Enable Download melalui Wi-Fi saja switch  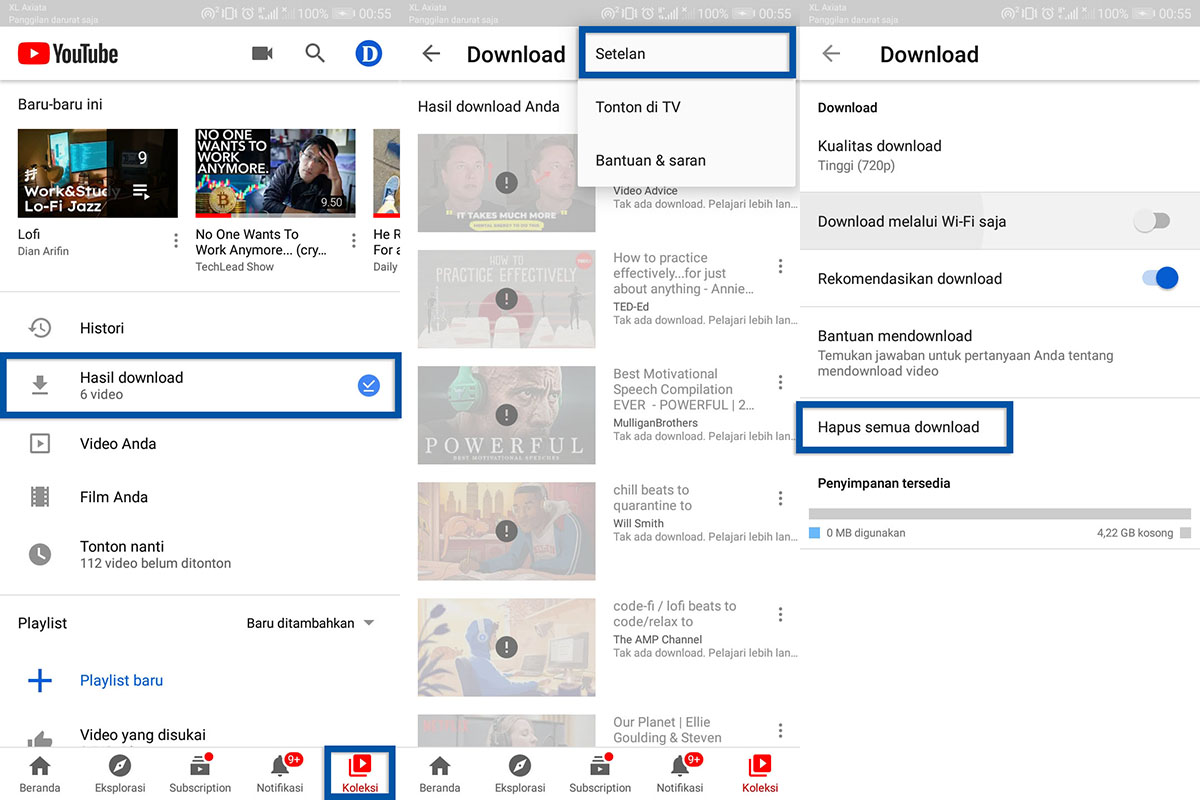[1151, 222]
